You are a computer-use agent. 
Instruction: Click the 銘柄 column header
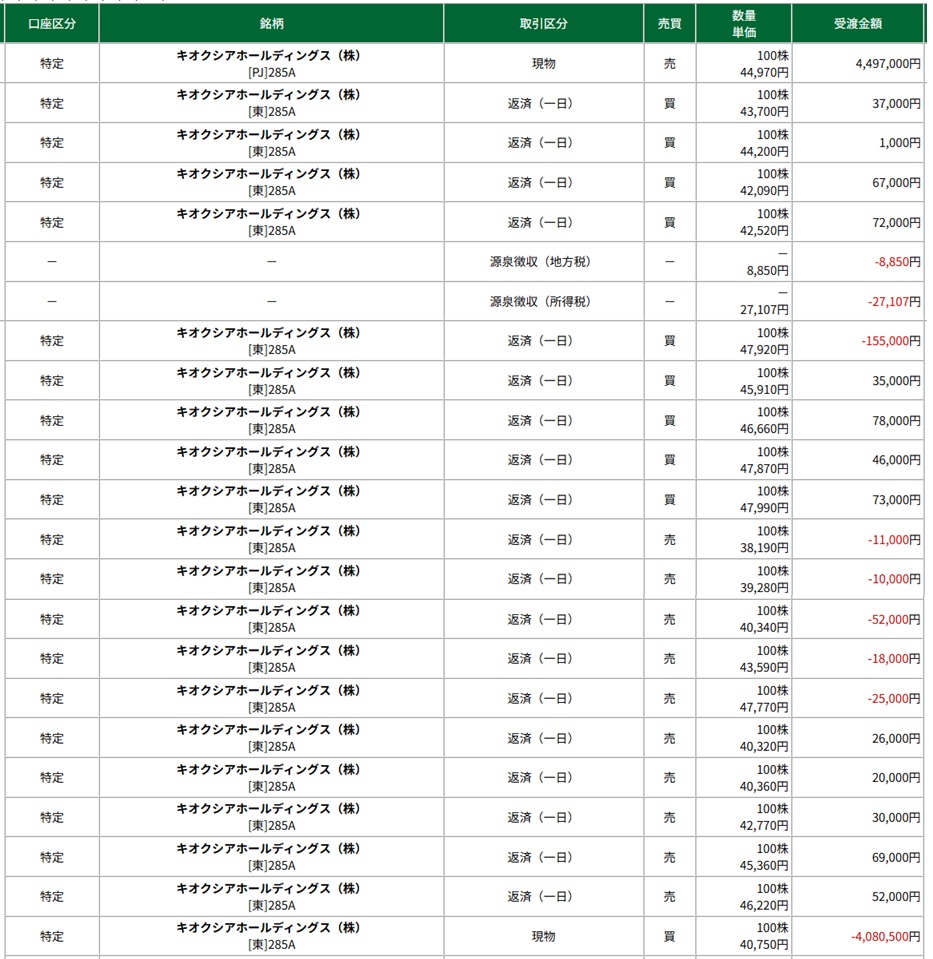(272, 23)
